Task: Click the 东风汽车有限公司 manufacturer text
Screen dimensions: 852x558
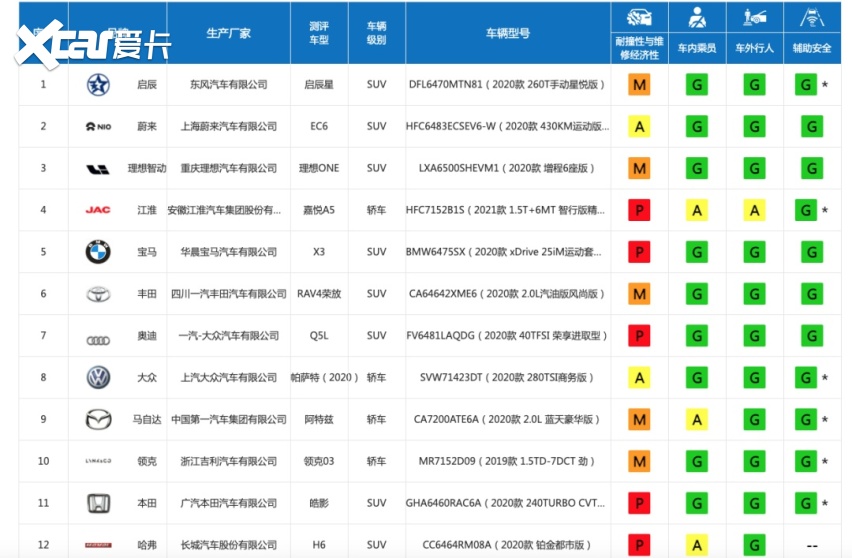Action: (228, 85)
